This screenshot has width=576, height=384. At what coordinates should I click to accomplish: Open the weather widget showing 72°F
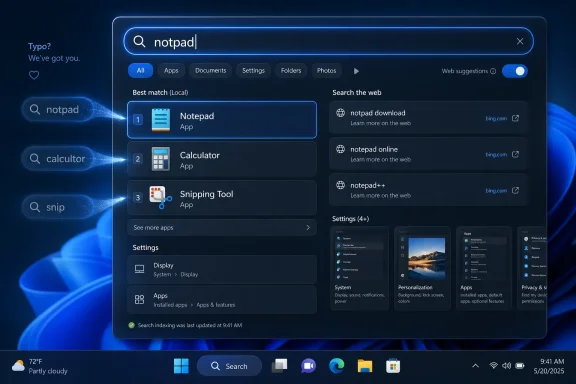tap(40, 366)
